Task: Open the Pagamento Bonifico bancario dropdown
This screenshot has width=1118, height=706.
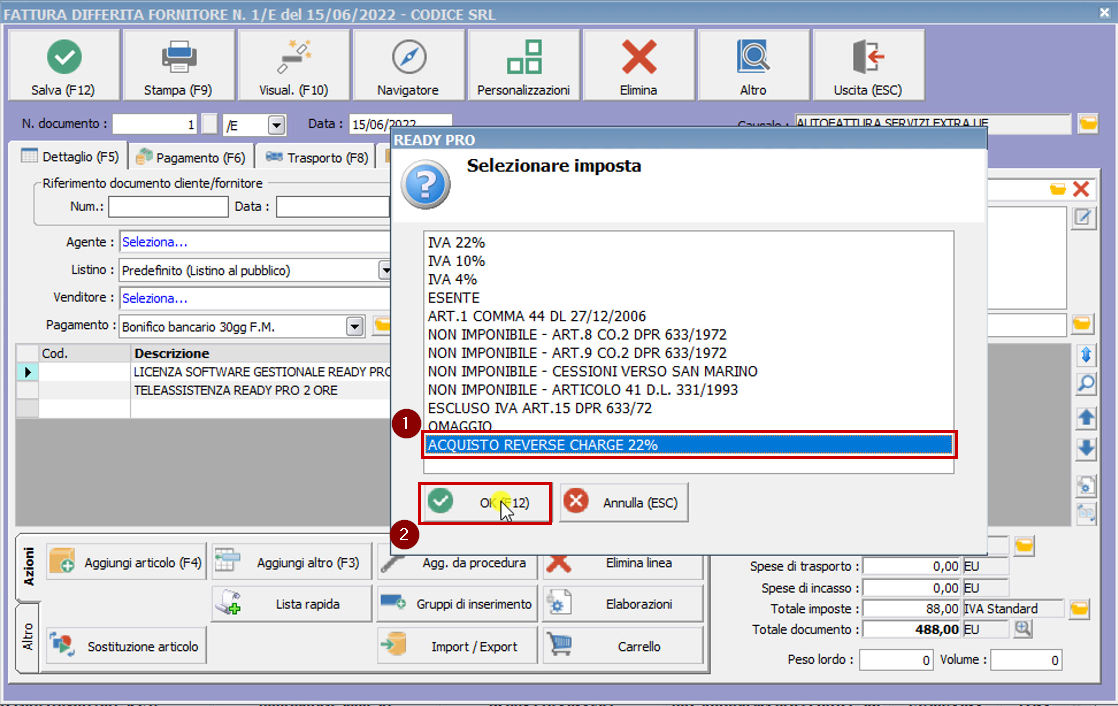Action: coord(354,327)
